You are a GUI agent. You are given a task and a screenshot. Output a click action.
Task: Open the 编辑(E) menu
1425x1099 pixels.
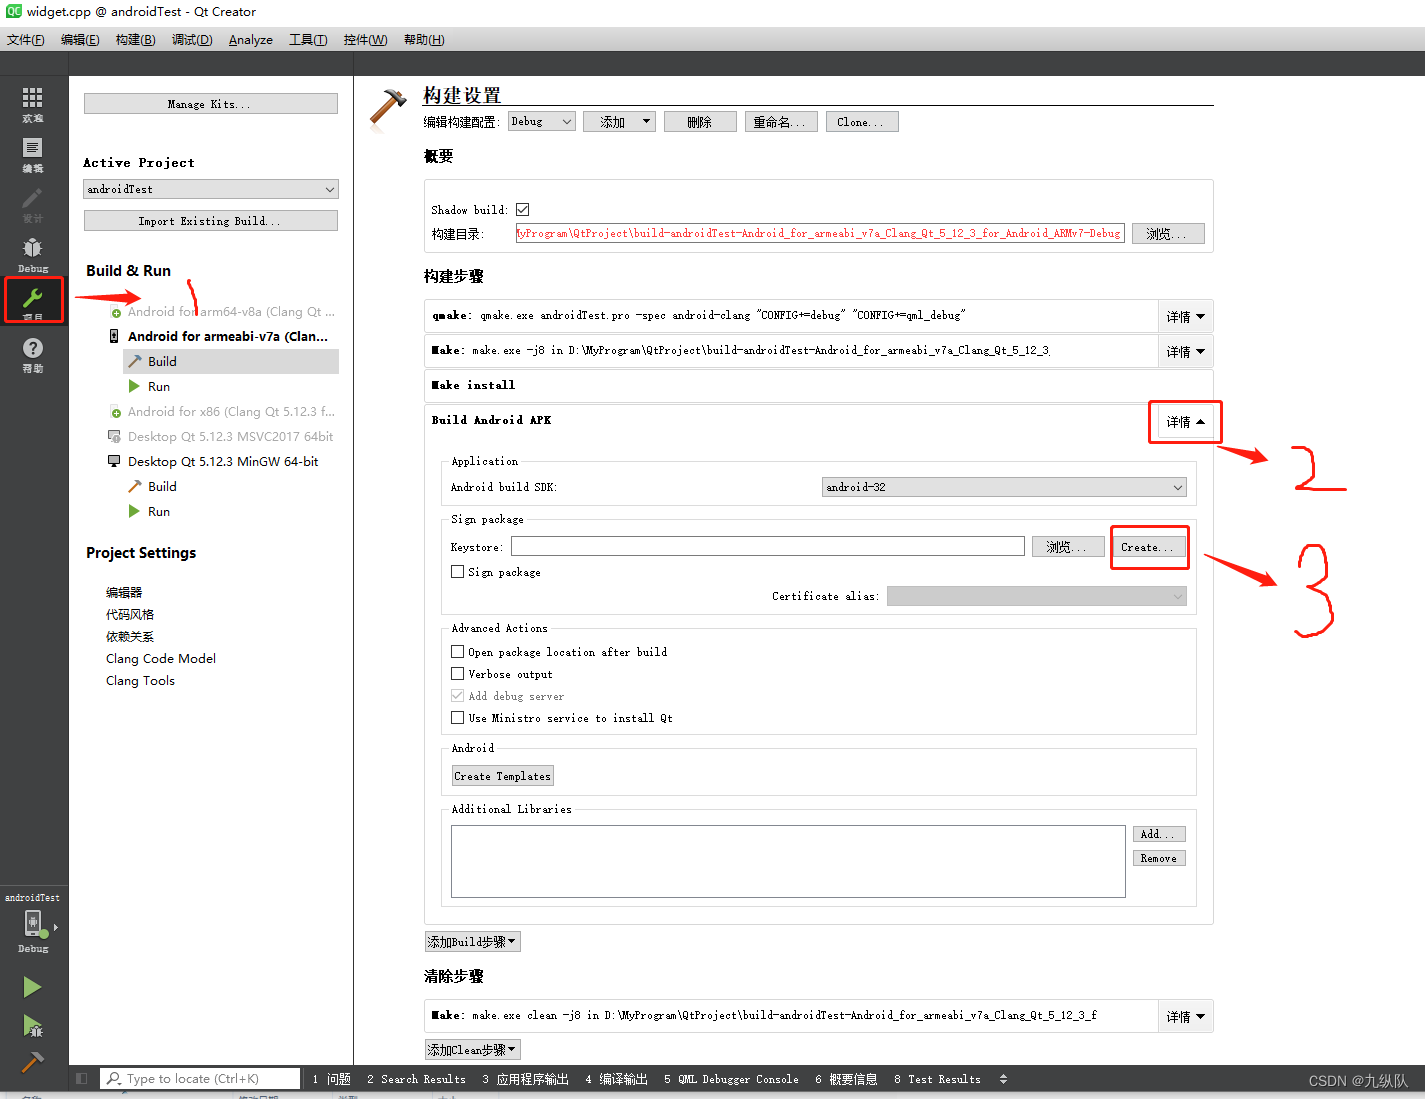click(80, 40)
